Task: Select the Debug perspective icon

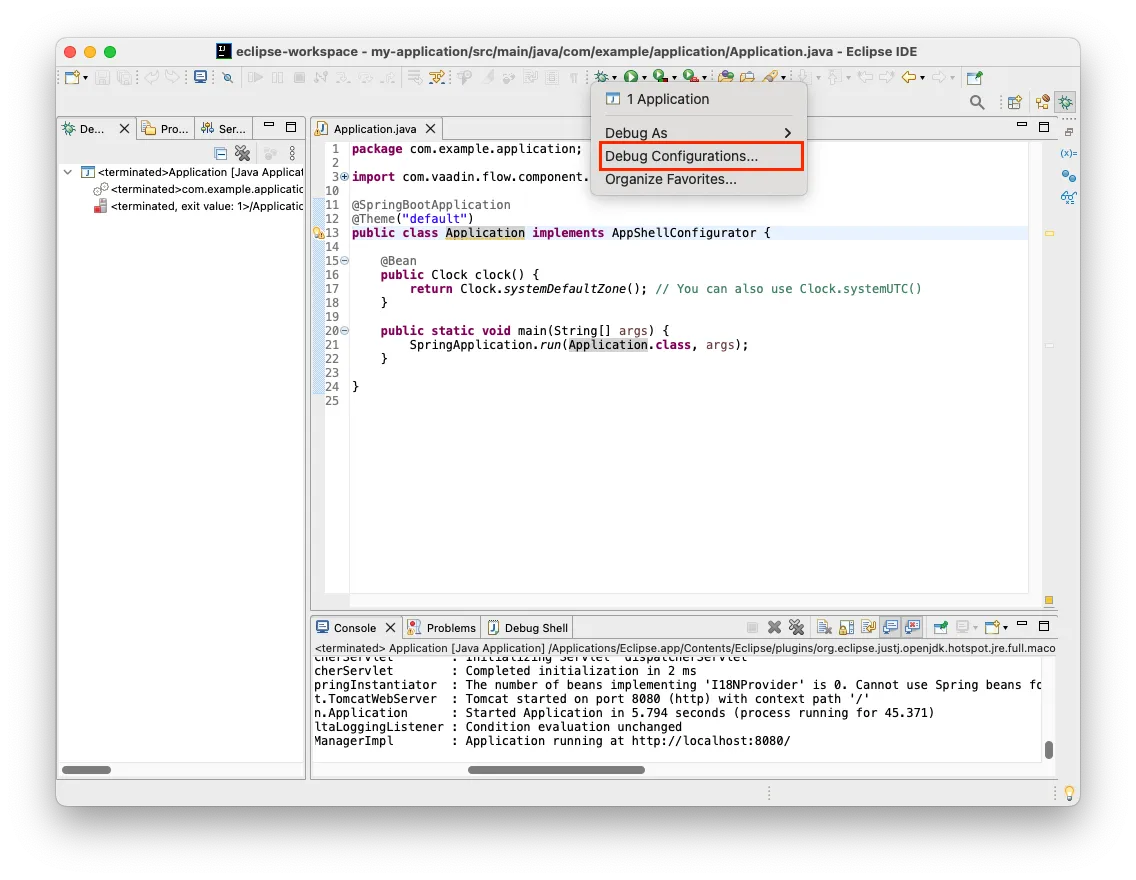Action: click(1064, 102)
